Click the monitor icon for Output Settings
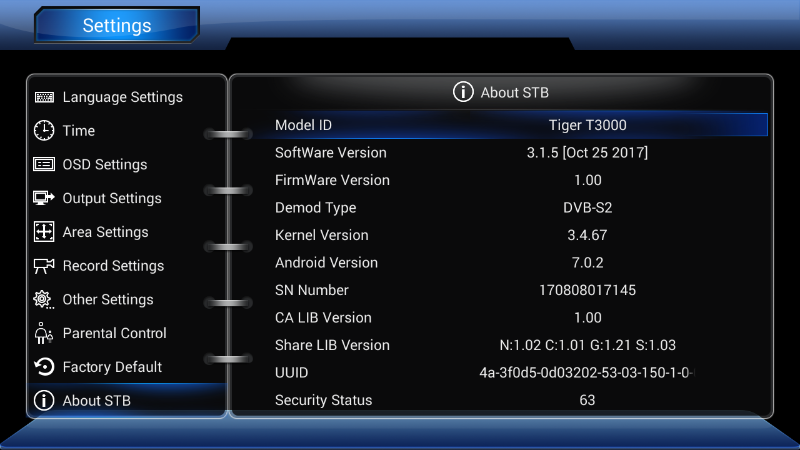This screenshot has width=800, height=450. click(x=44, y=198)
